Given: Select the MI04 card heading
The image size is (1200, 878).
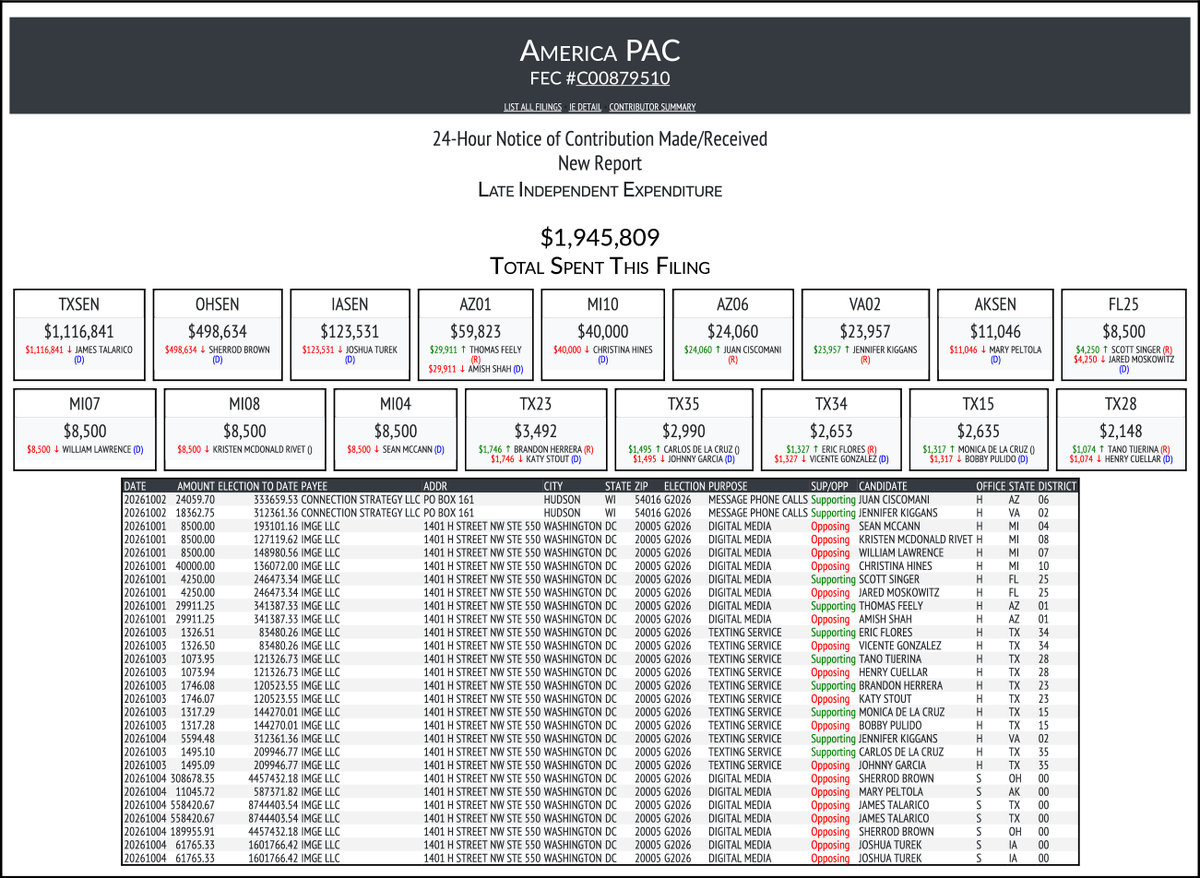Looking at the screenshot, I should [x=395, y=403].
